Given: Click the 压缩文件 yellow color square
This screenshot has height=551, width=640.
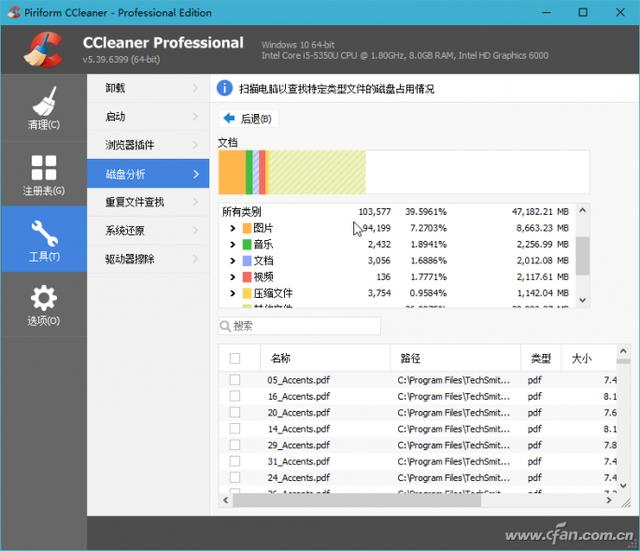Looking at the screenshot, I should 247,293.
